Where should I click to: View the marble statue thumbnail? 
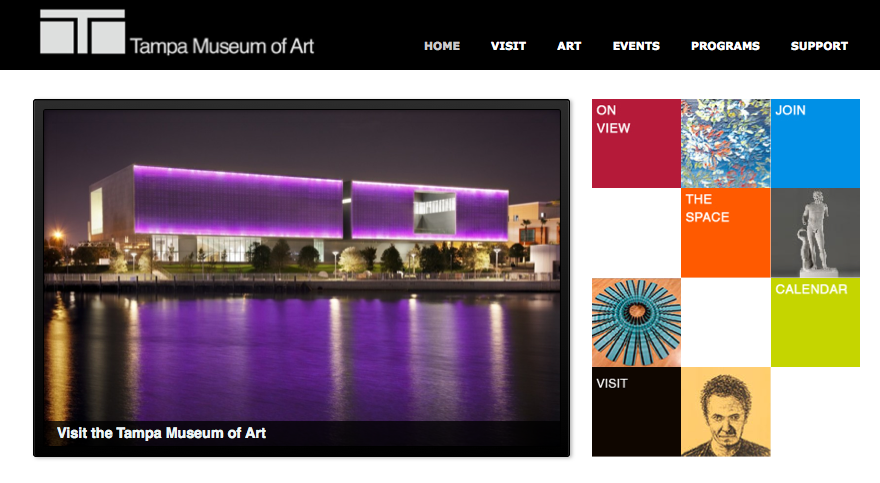(815, 233)
